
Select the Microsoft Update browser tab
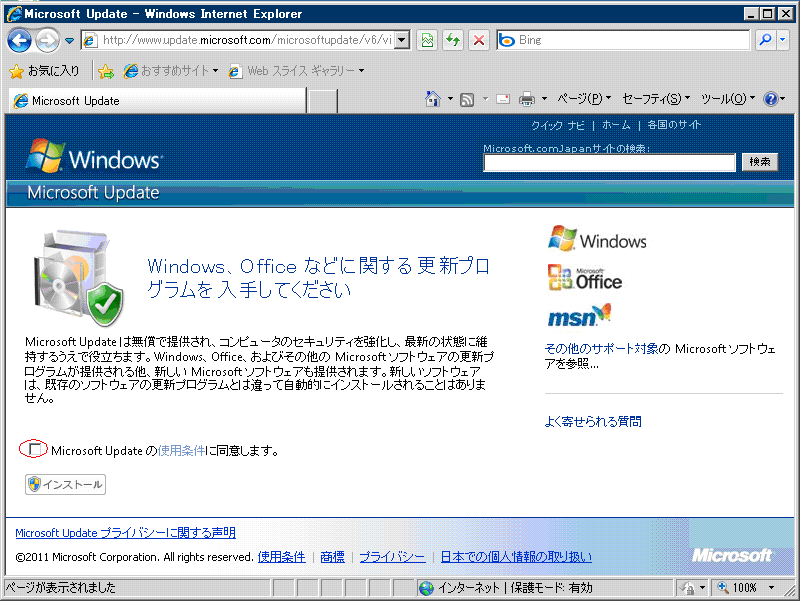157,101
